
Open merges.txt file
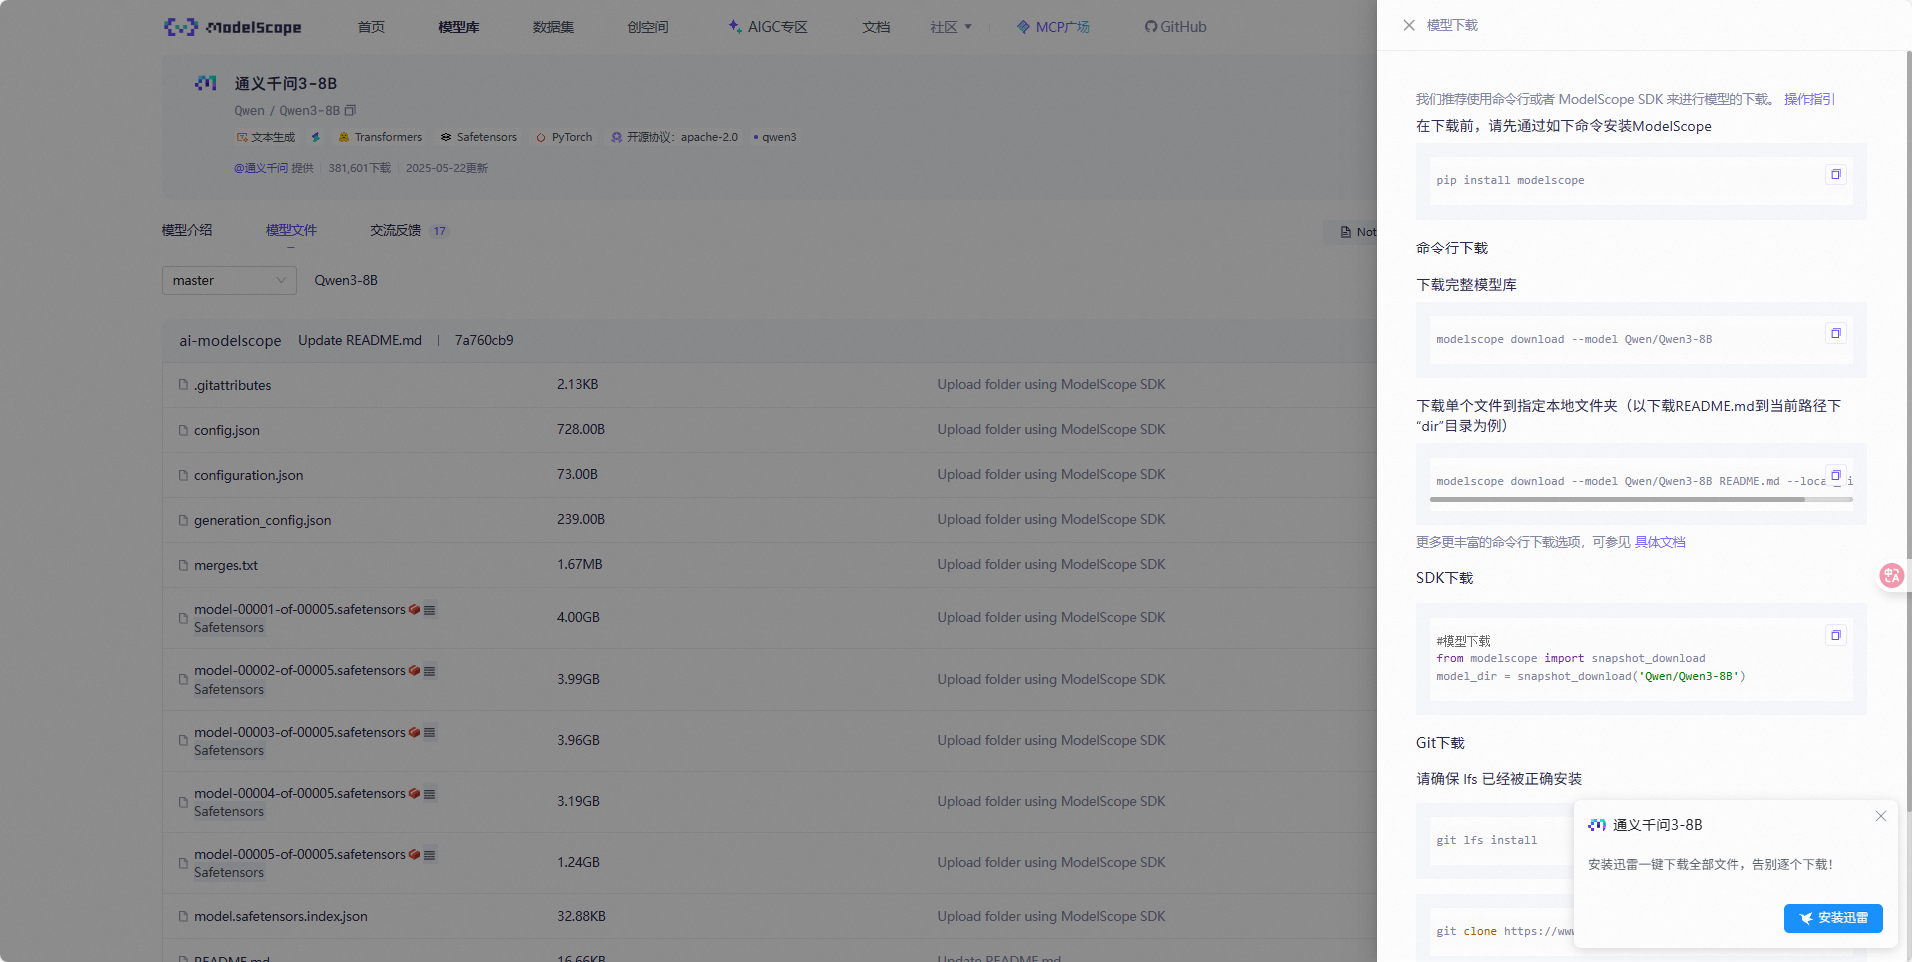[x=226, y=565]
